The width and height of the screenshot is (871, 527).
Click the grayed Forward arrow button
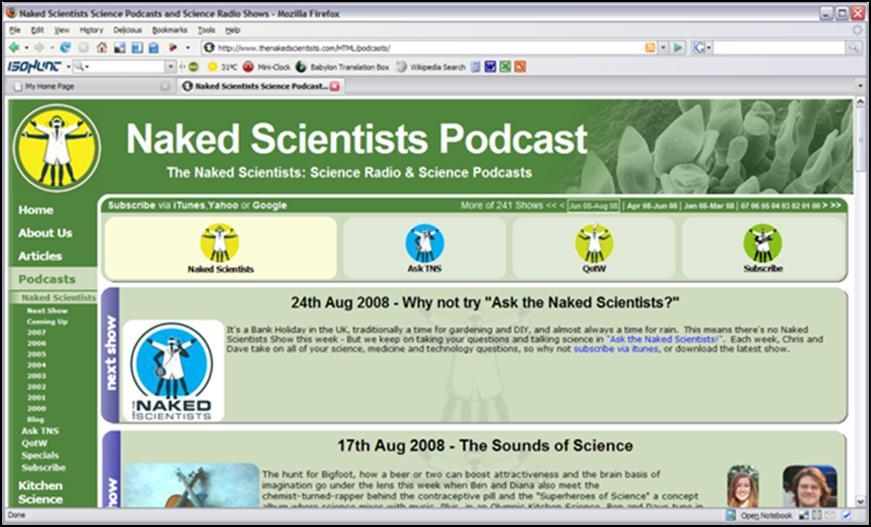[39, 48]
